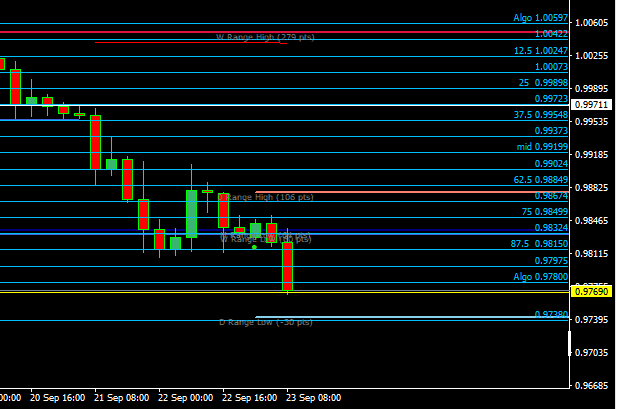Select the yellow current price tag 0.97690

591,292
